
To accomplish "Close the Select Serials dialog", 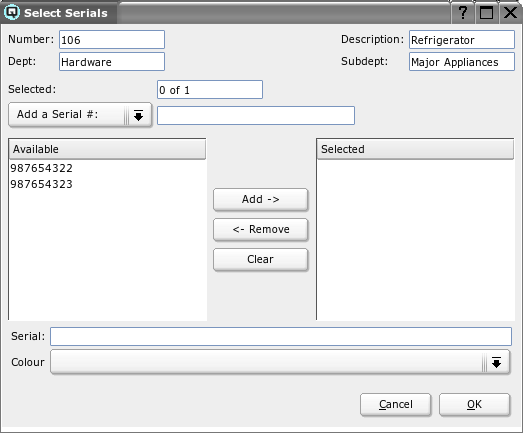I will [x=510, y=13].
